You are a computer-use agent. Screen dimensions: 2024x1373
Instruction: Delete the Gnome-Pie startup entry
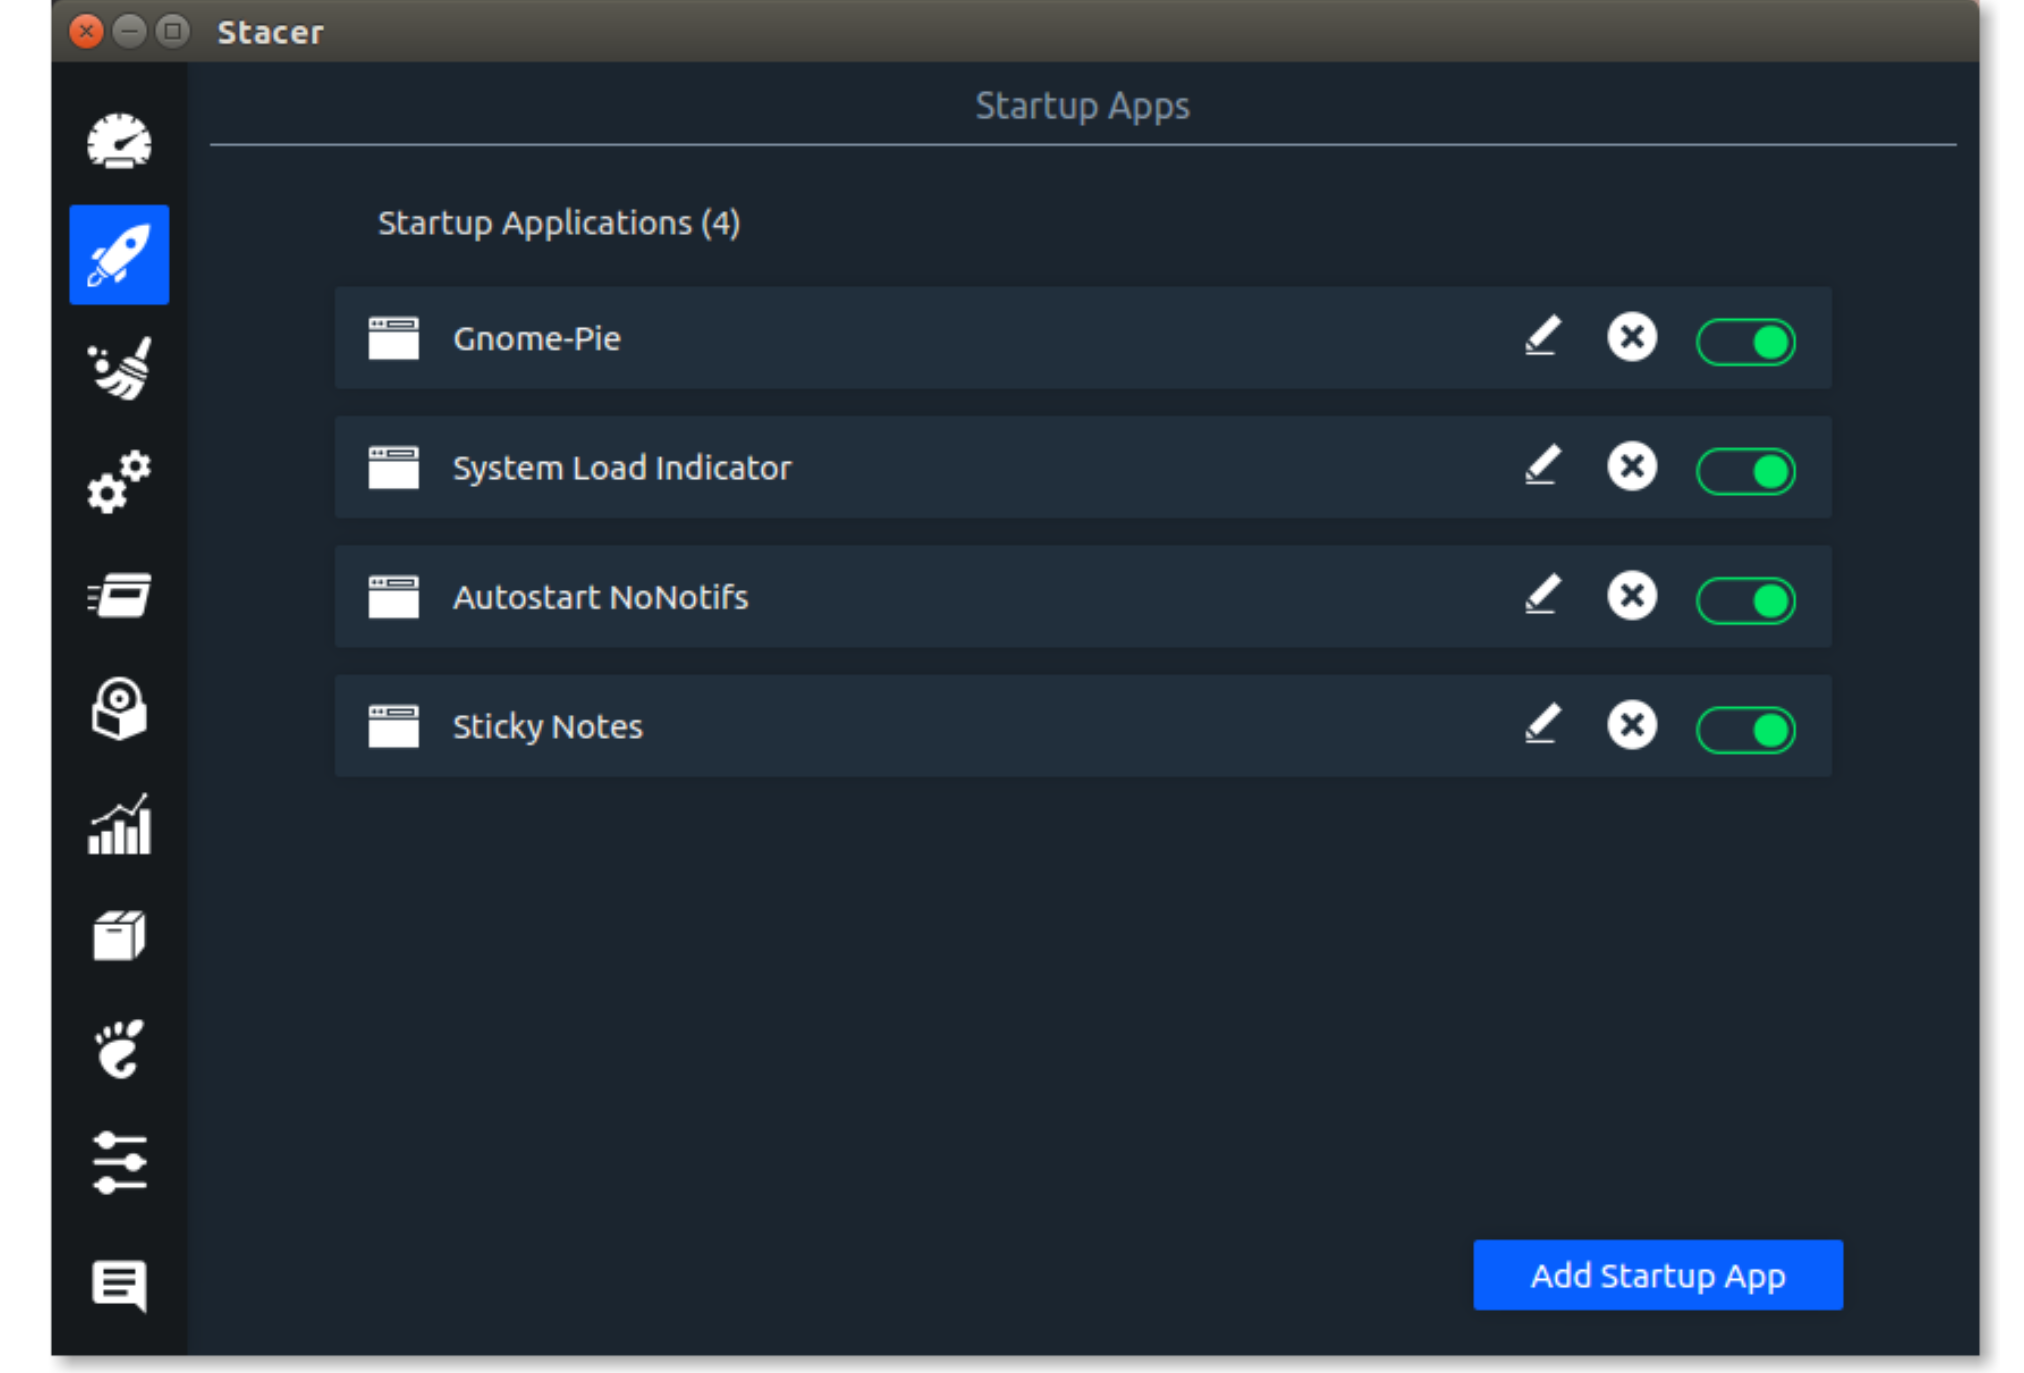[x=1632, y=337]
